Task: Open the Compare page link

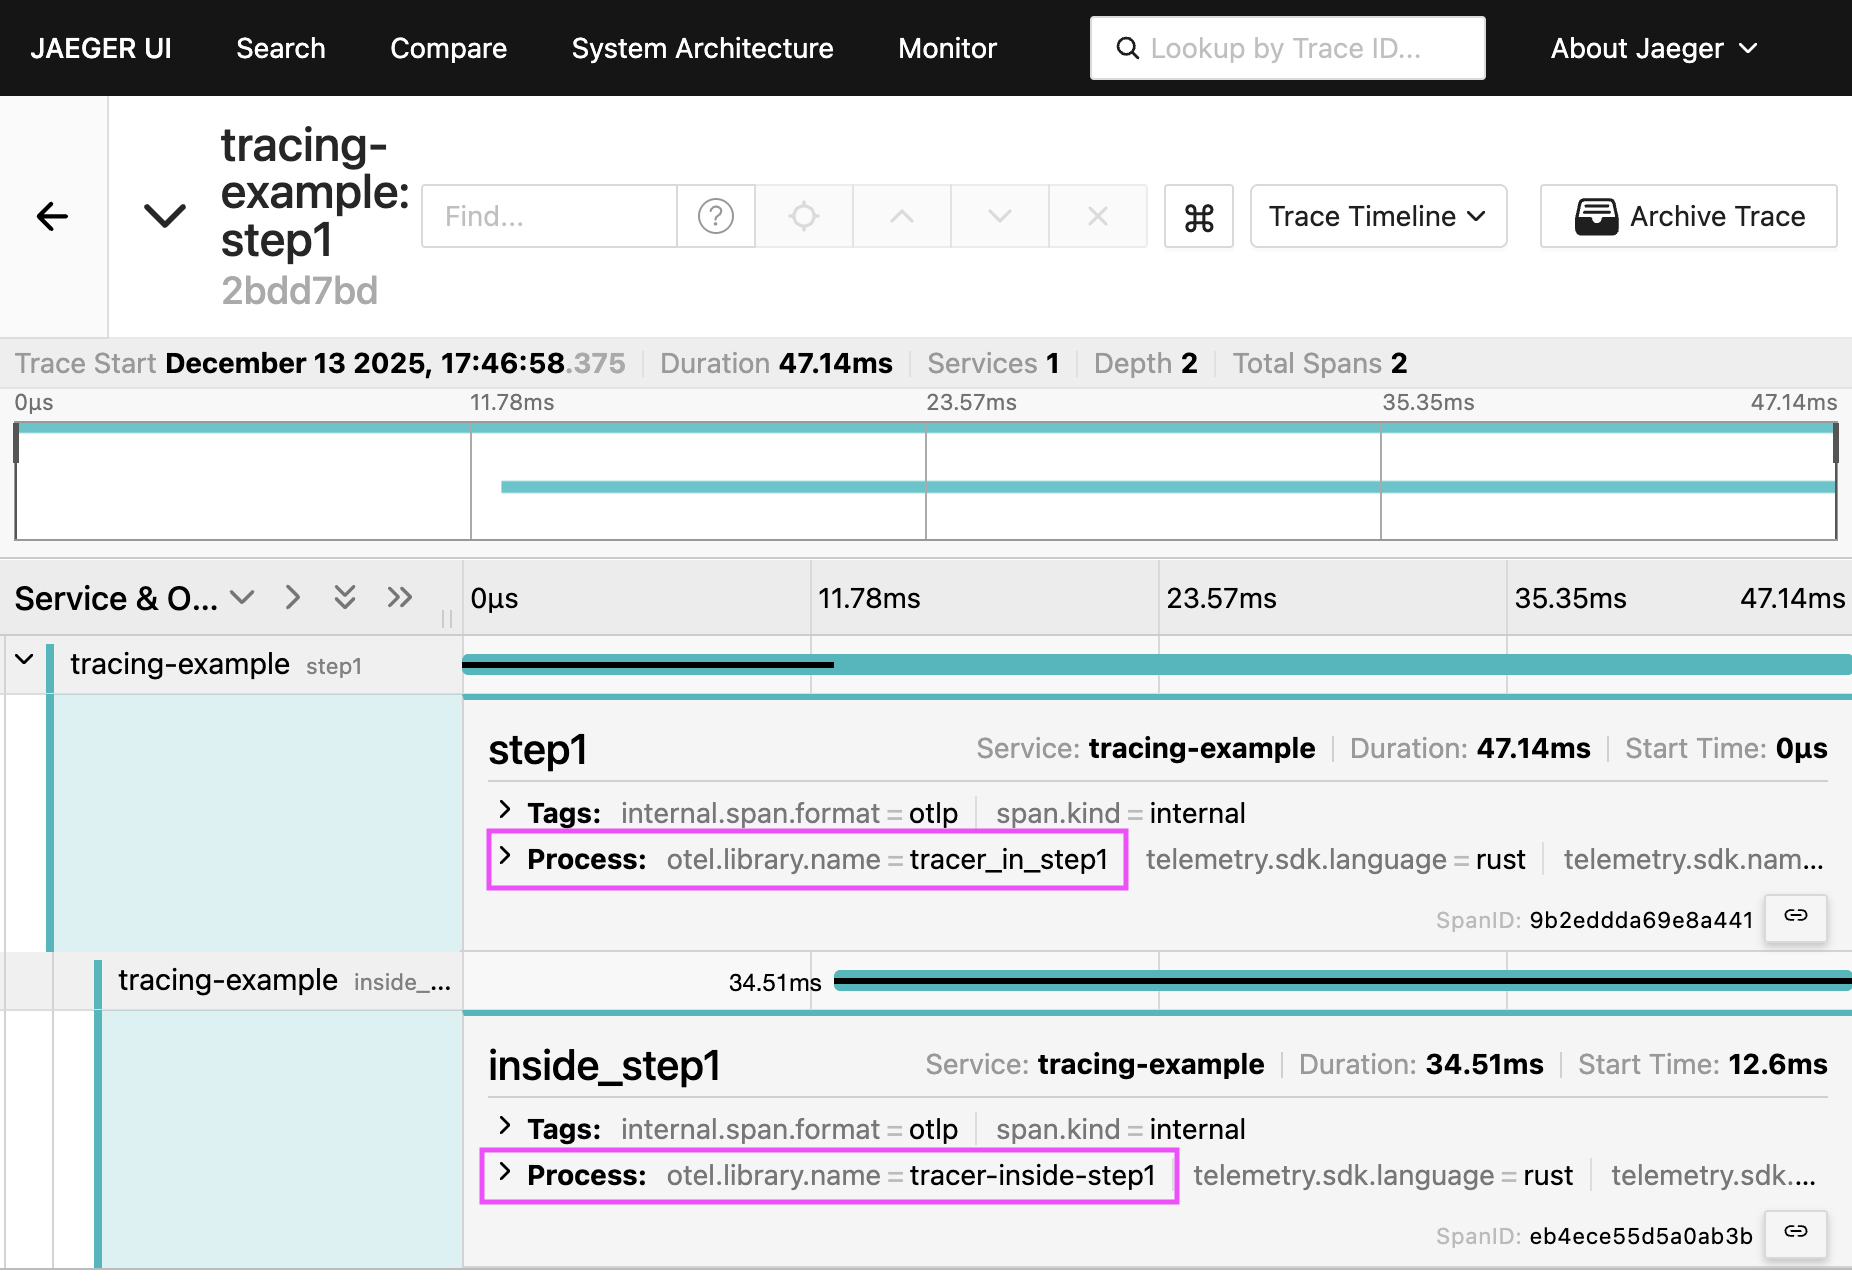Action: [x=448, y=48]
